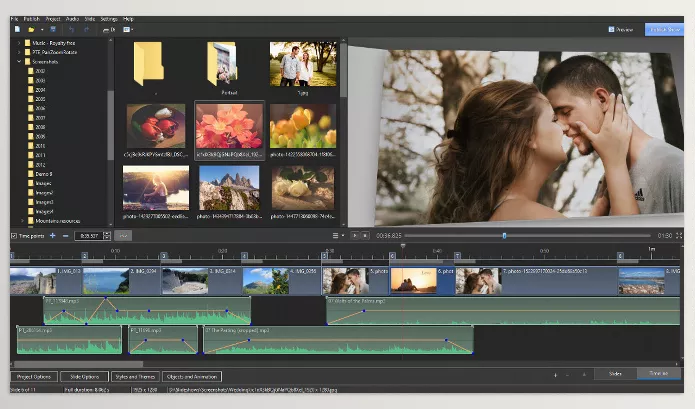Image resolution: width=695 pixels, height=409 pixels.
Task: Click the blue plus add time point icon
Action: 52,235
